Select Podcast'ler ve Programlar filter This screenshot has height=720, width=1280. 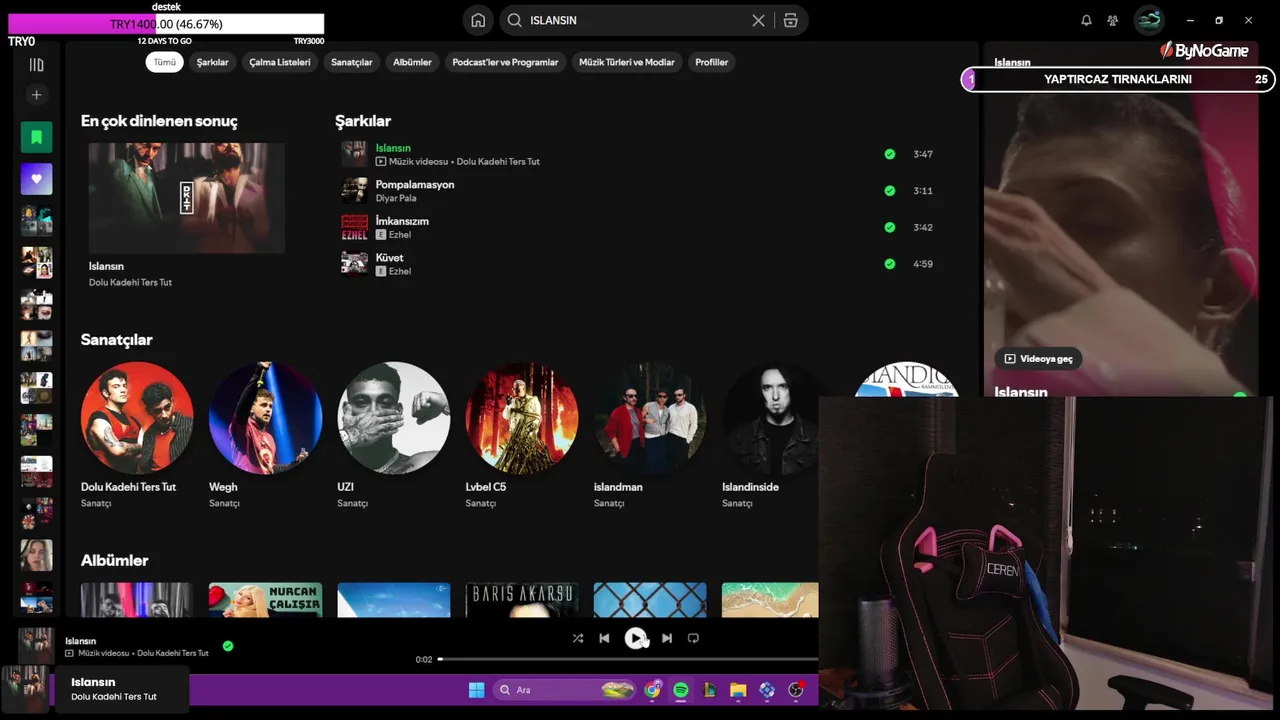pos(505,62)
